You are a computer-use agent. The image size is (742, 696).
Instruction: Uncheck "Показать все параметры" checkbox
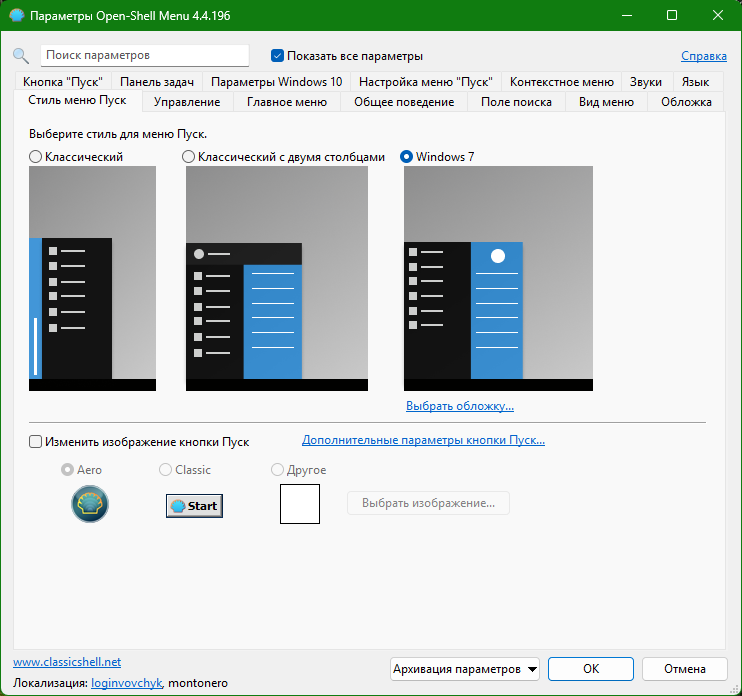[x=278, y=56]
